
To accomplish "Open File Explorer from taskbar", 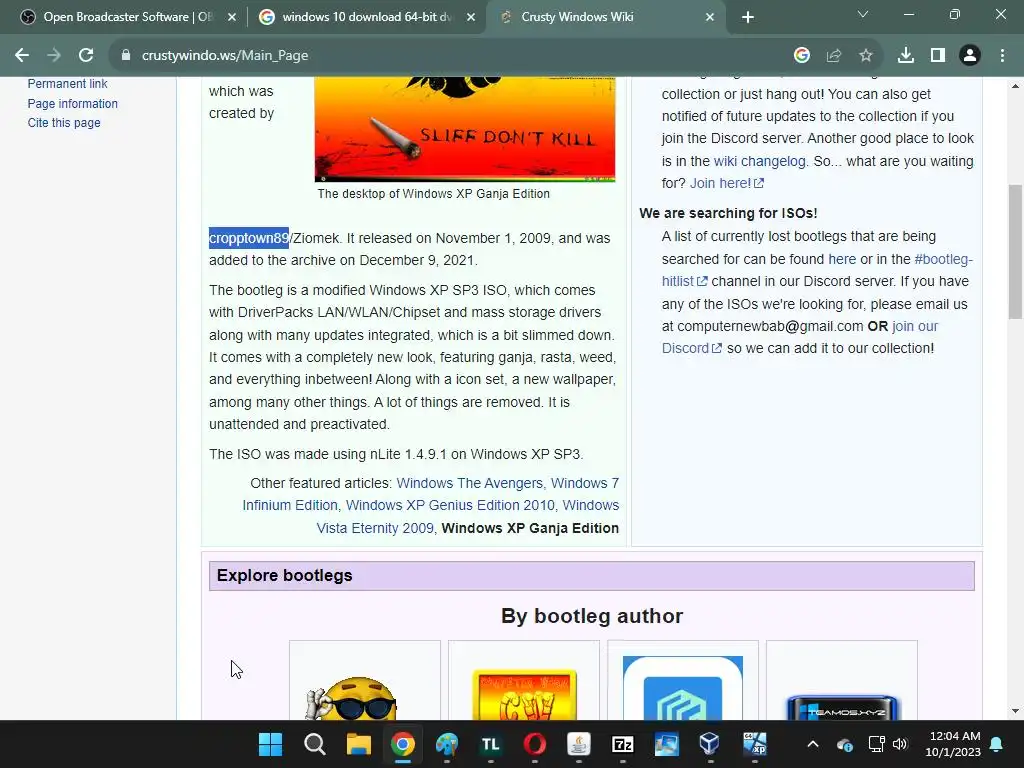I will (359, 744).
